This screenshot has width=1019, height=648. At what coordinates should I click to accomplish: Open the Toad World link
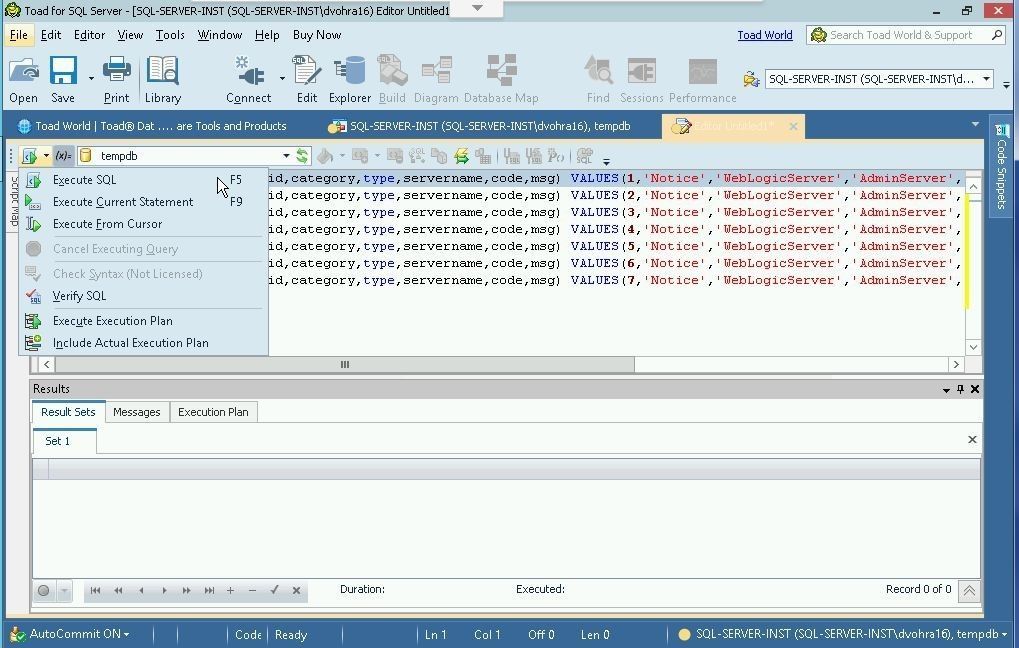click(765, 35)
